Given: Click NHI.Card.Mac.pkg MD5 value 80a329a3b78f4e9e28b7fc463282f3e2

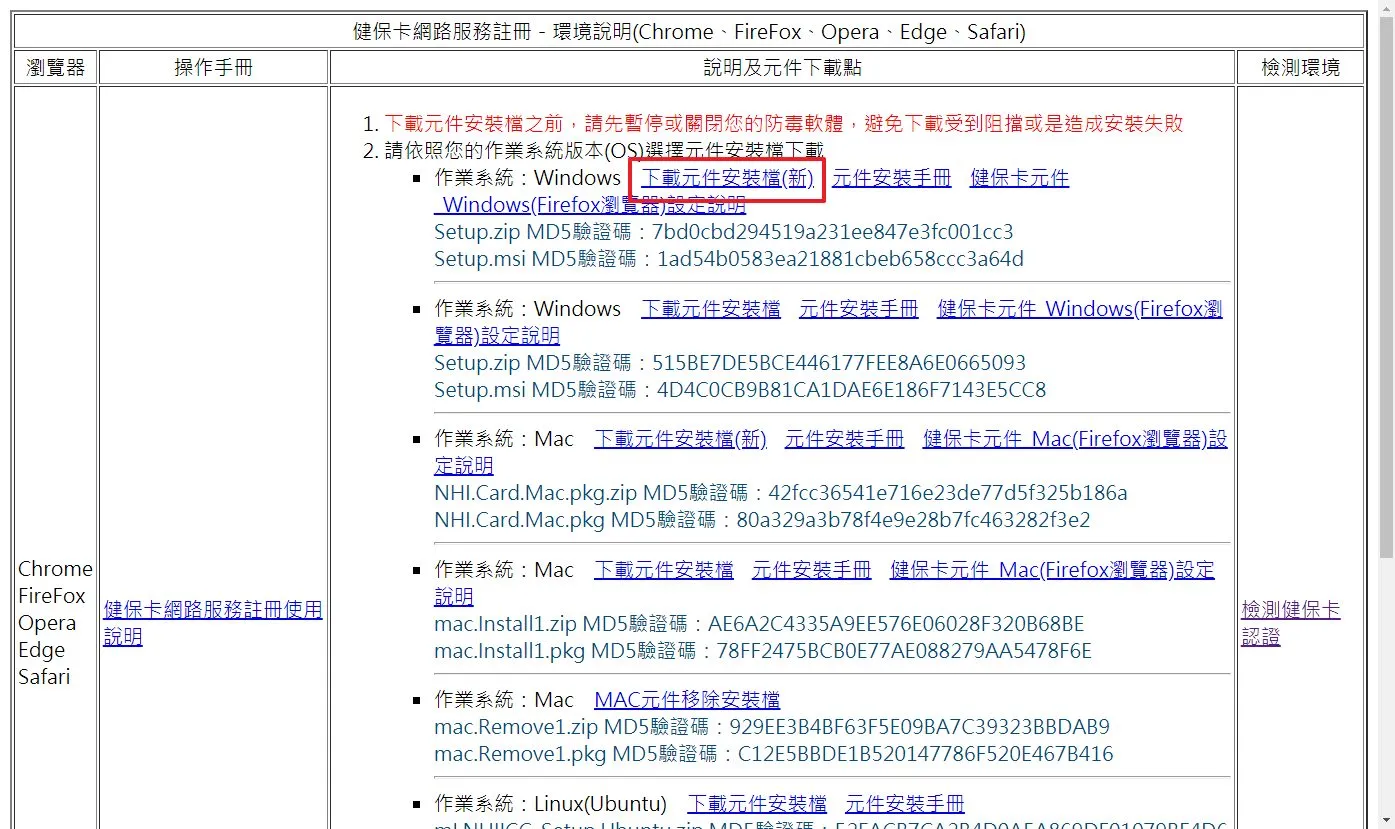Looking at the screenshot, I should pos(913,520).
